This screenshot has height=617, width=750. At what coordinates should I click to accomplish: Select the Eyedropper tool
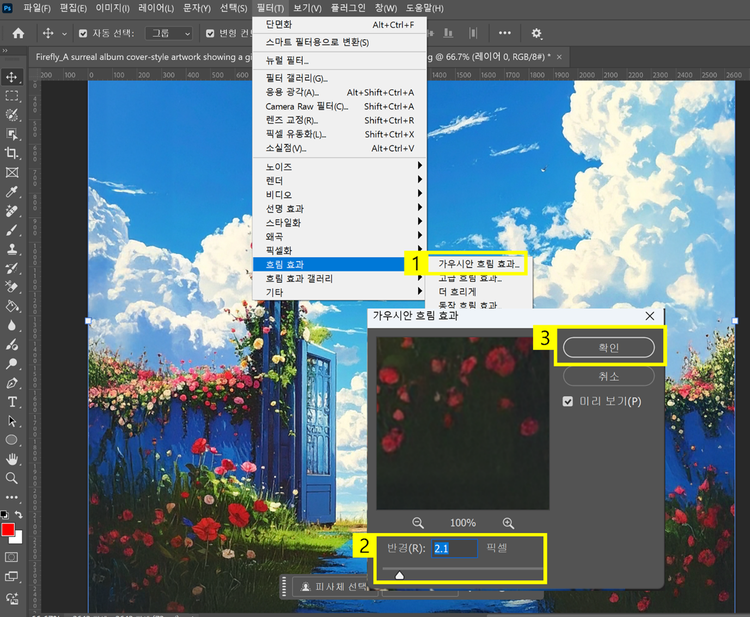11,192
